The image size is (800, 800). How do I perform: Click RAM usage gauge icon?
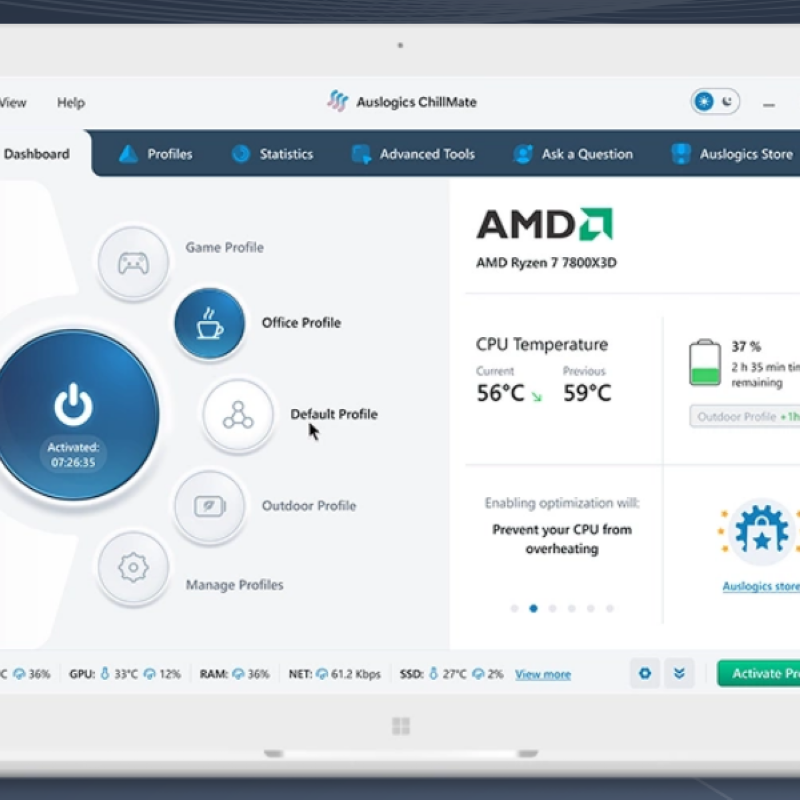point(238,674)
